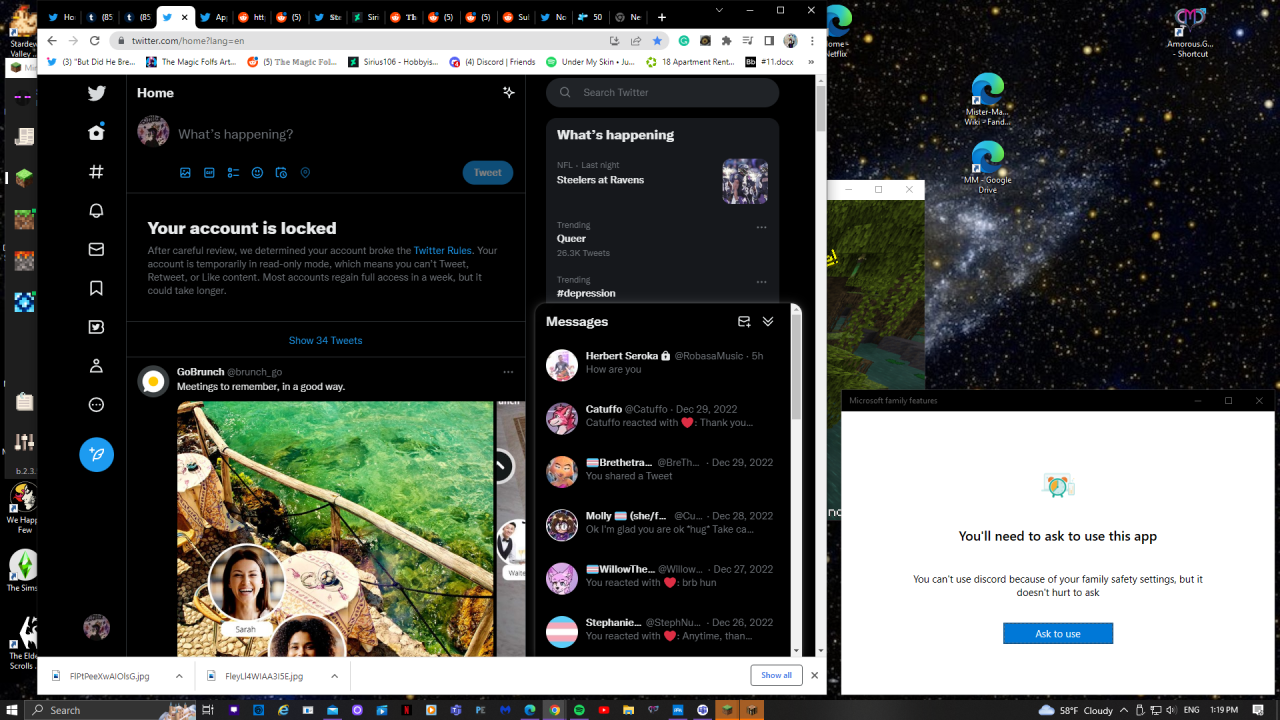
Task: Show hidden system tray icons
Action: click(x=1123, y=710)
